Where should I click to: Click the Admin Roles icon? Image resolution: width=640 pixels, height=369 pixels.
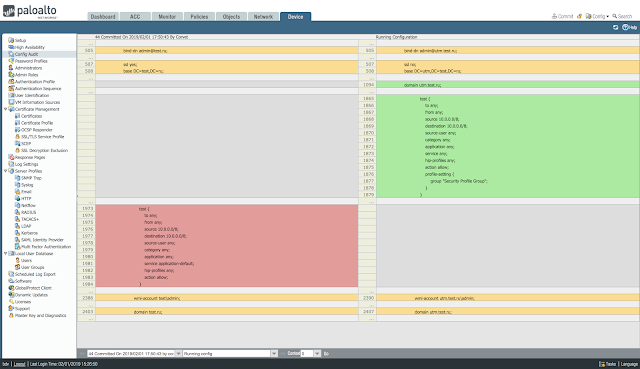click(11, 75)
